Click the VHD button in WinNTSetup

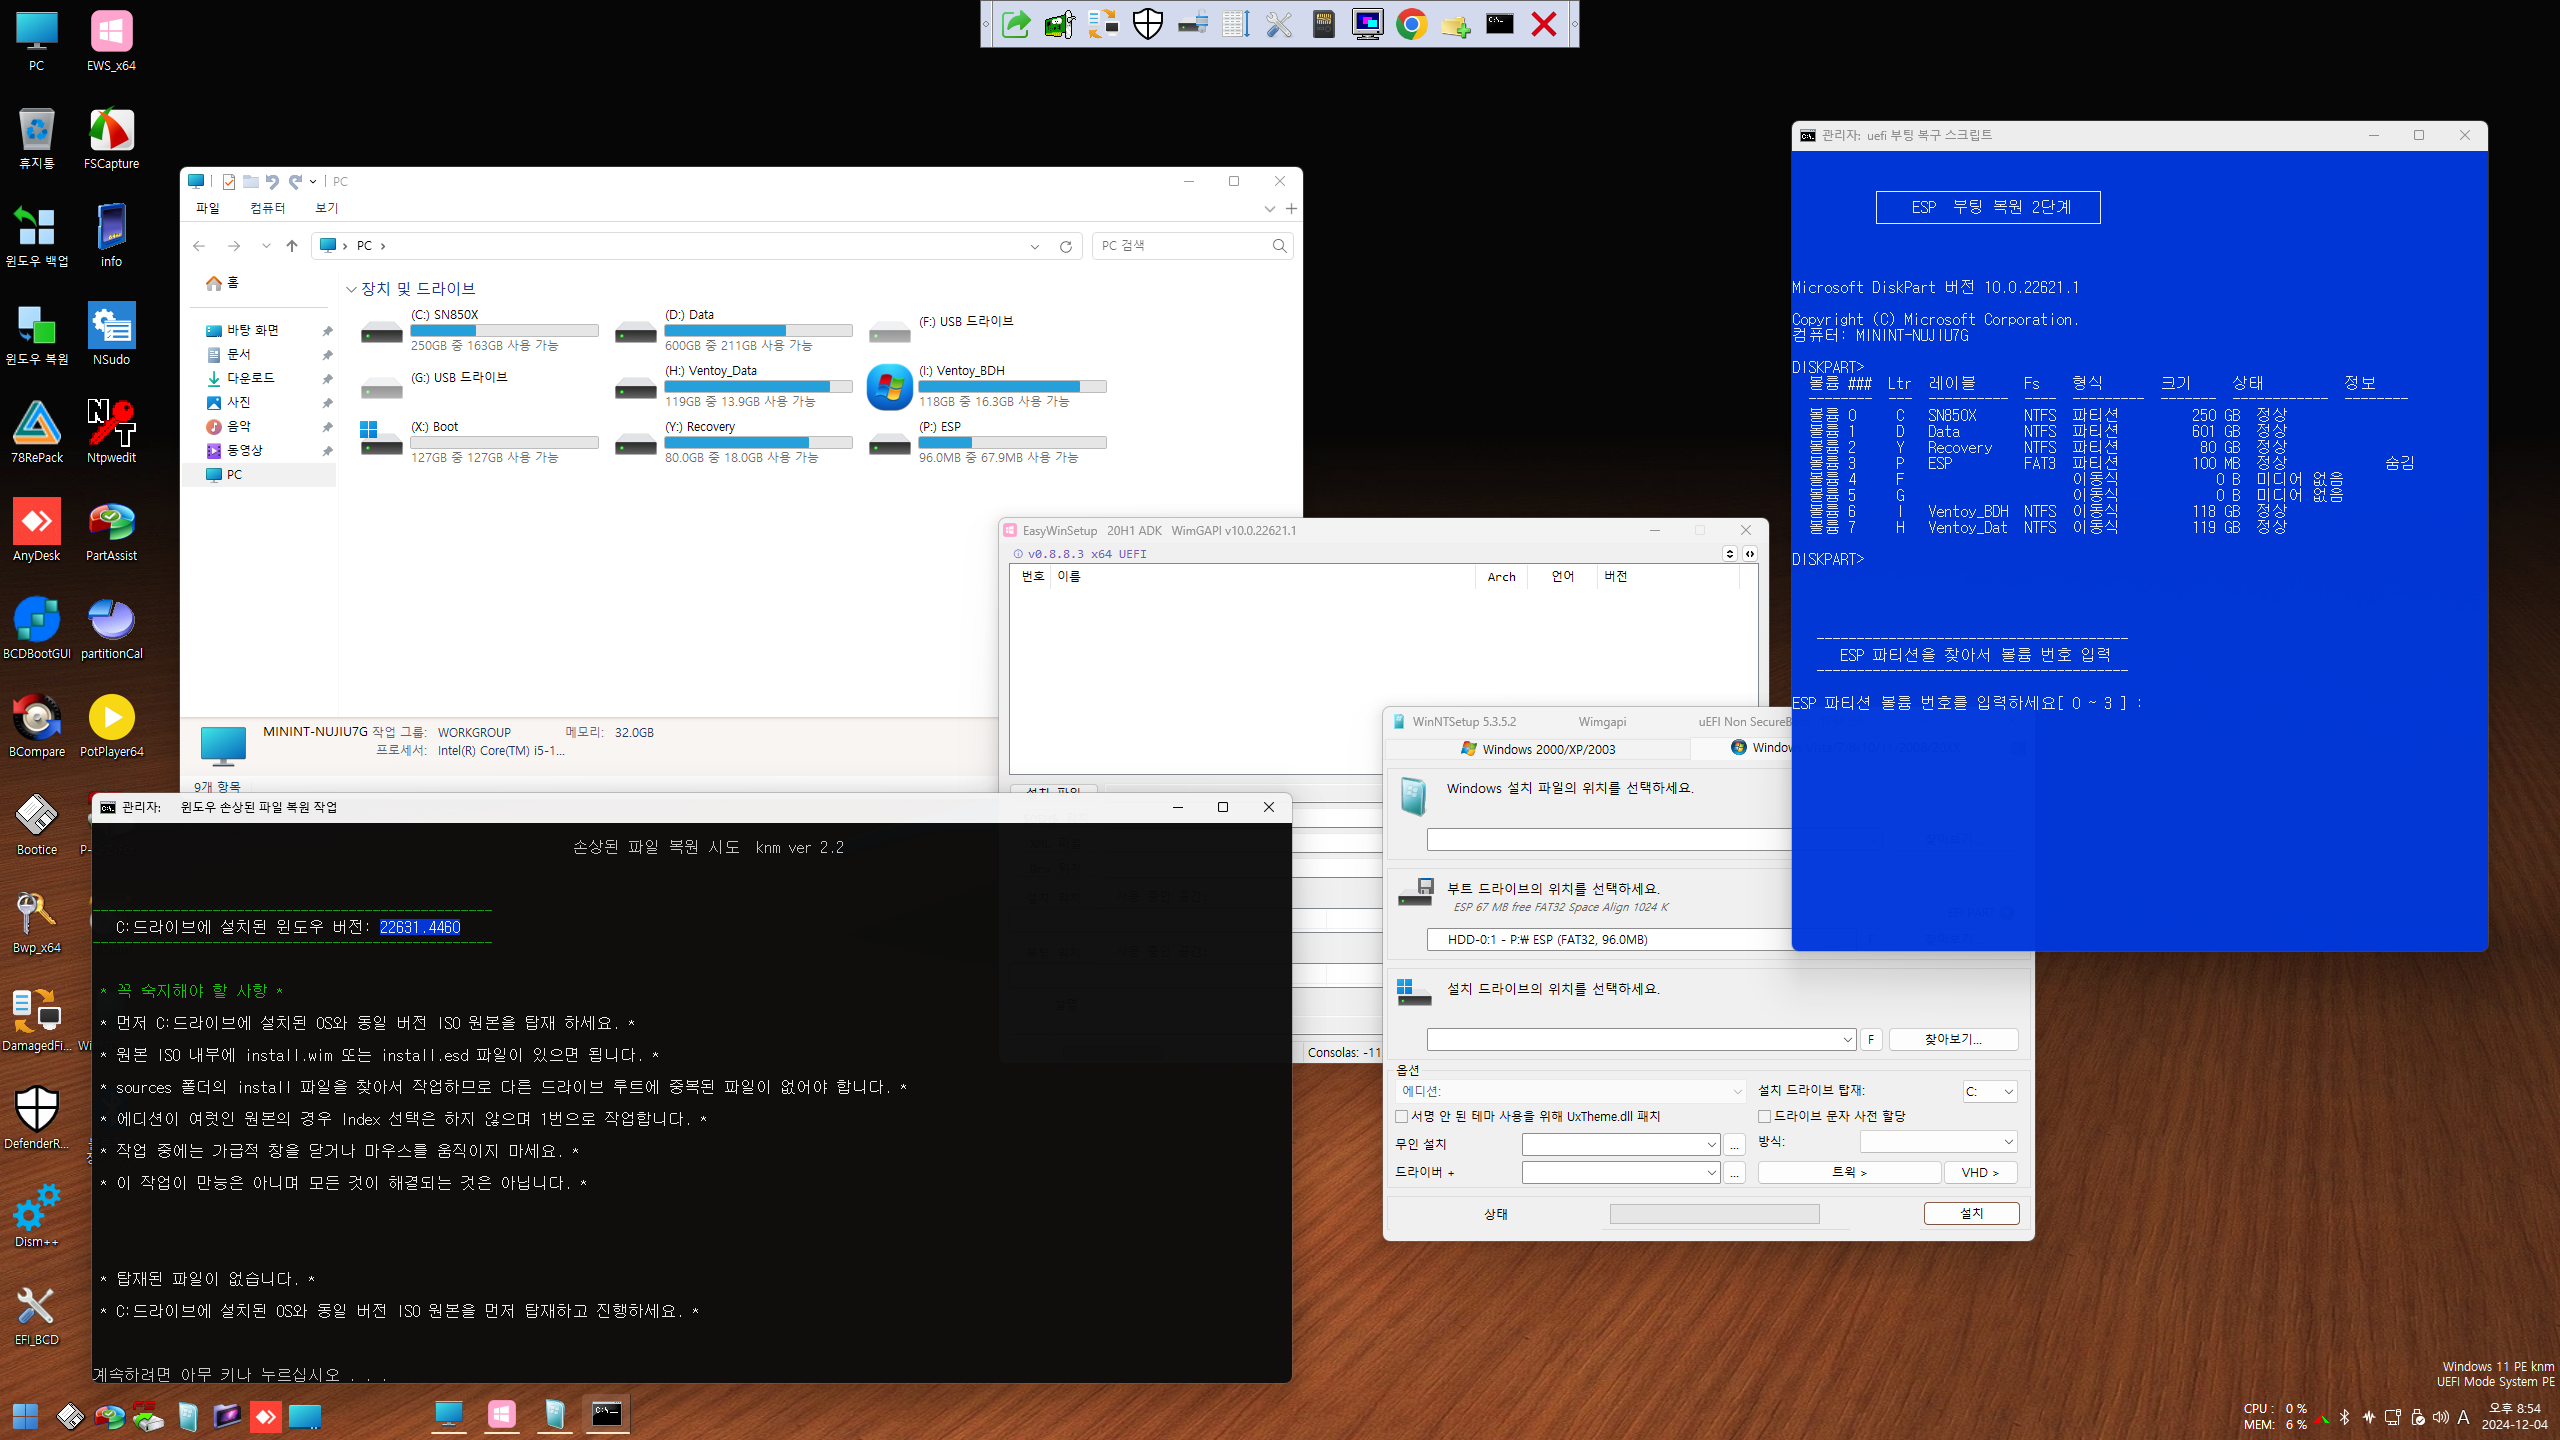(1980, 1172)
